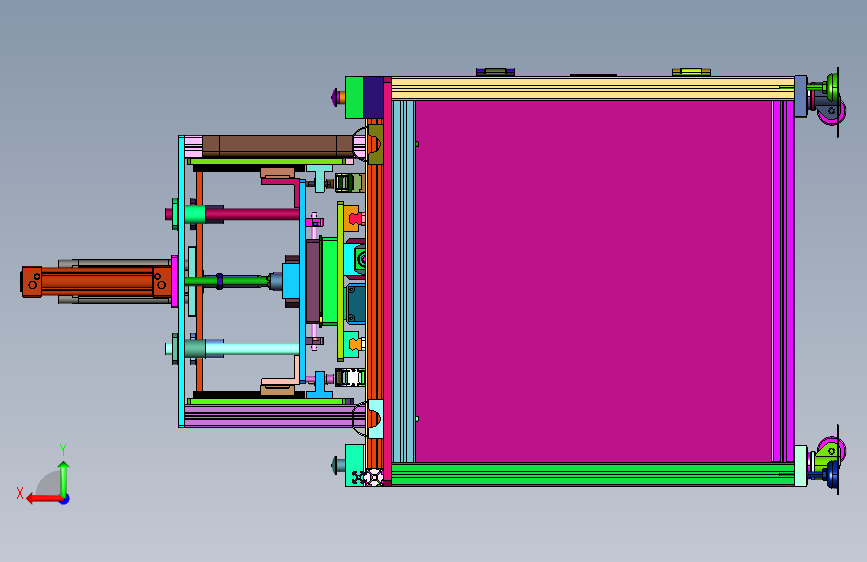
Task: Select the orange pneumatic cylinder body
Action: [x=97, y=282]
